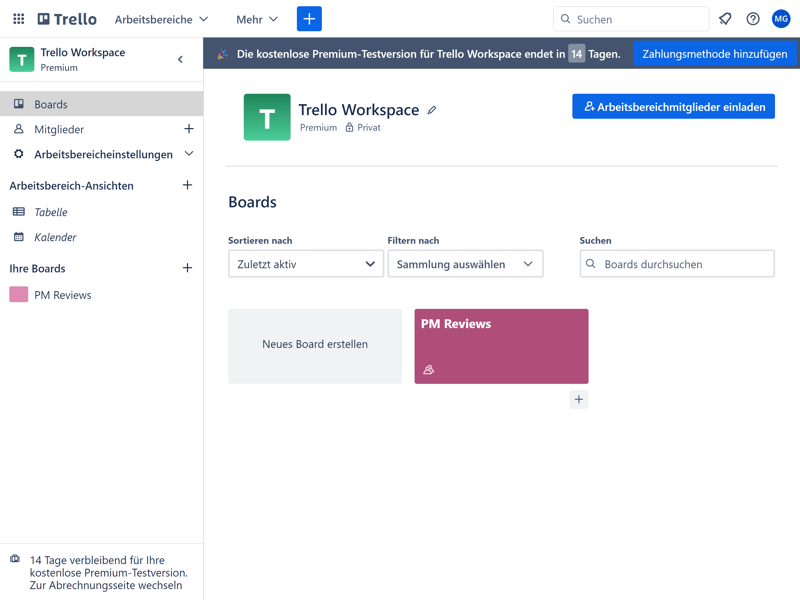This screenshot has height=600, width=800.
Task: Add members using plus next to Mitglieder
Action: (188, 129)
